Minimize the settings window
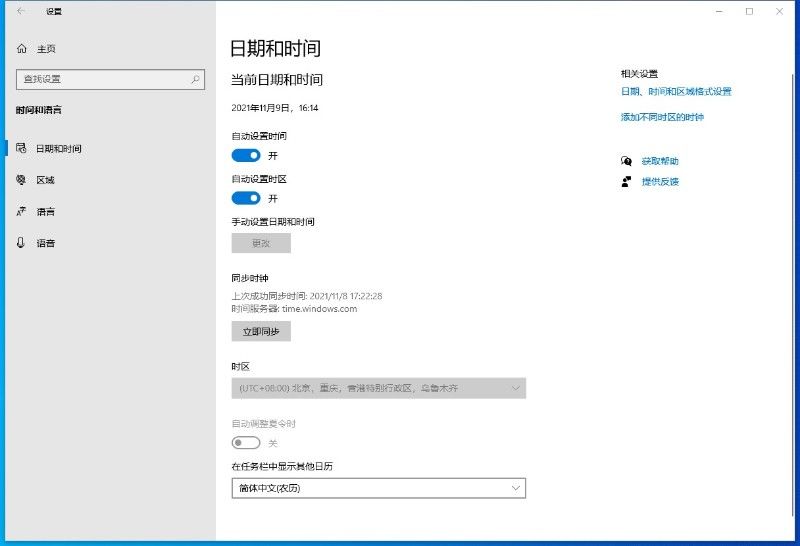800x546 pixels. click(x=719, y=11)
